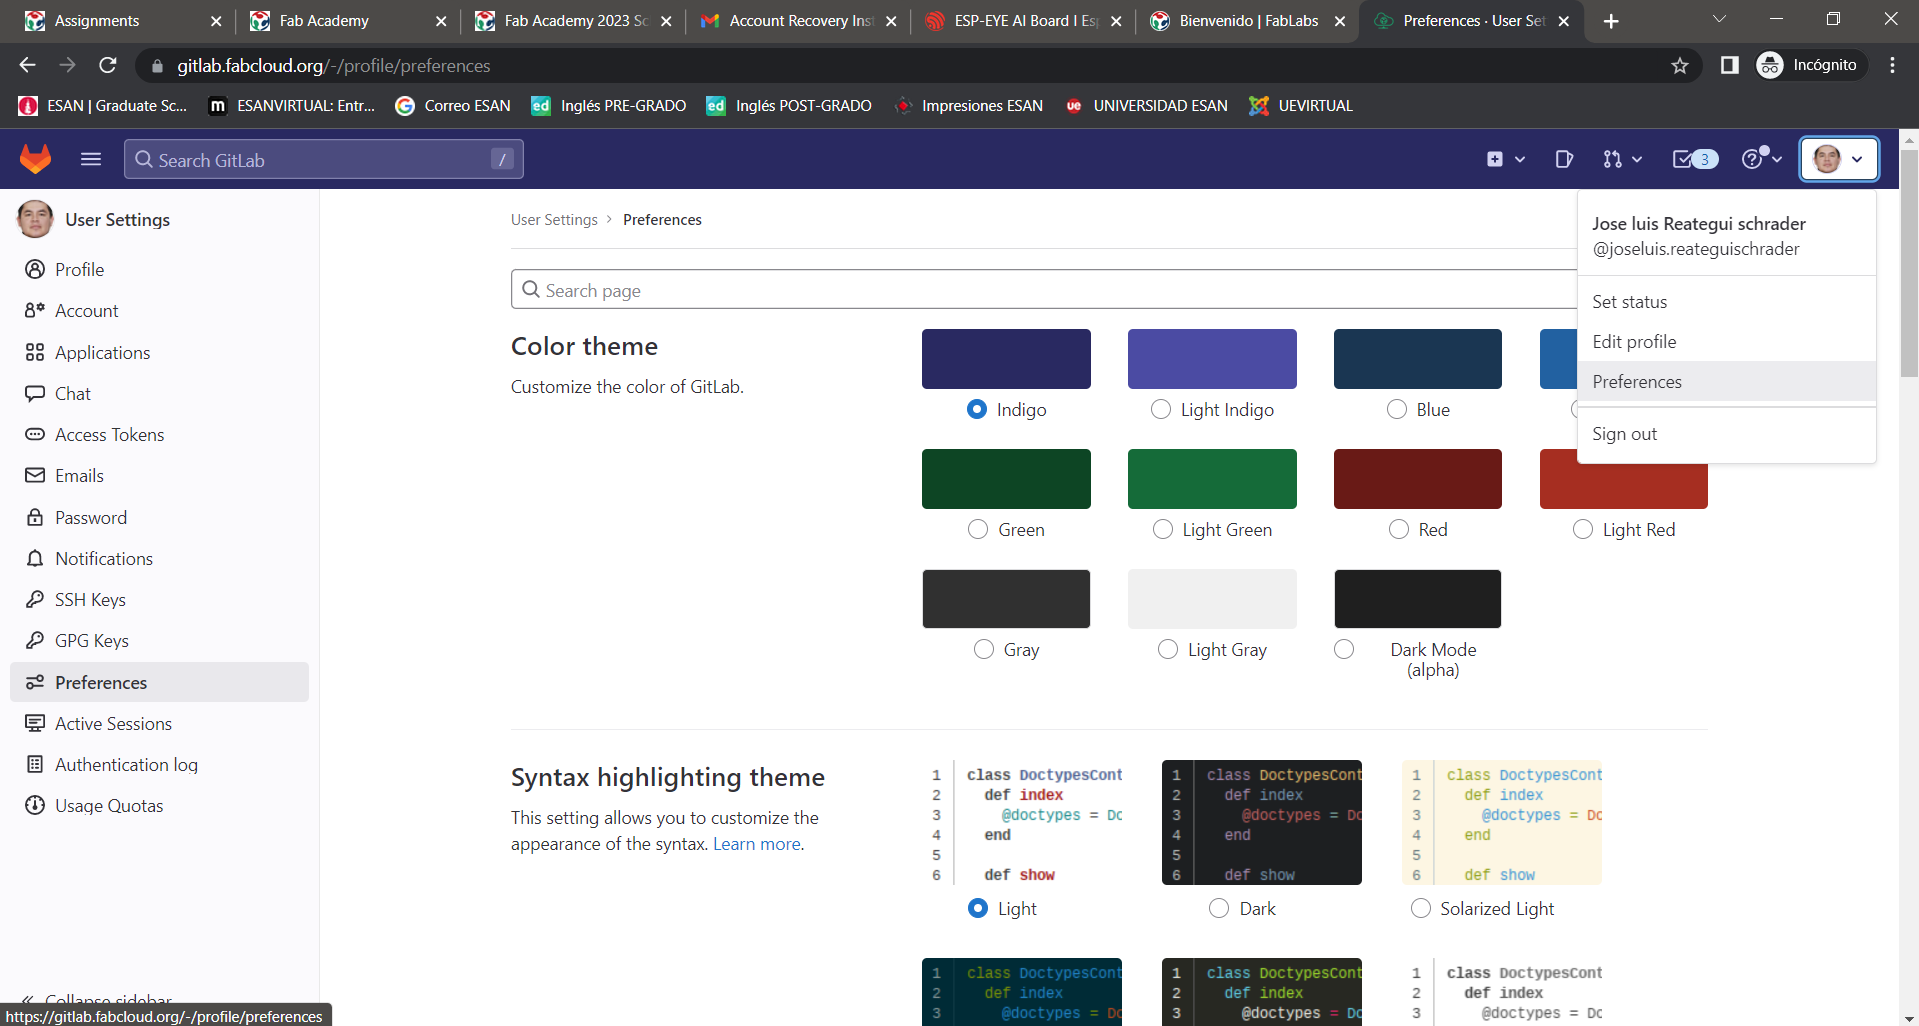This screenshot has height=1026, width=1919.
Task: Choose the Green theme radio button
Action: pyautogui.click(x=978, y=529)
